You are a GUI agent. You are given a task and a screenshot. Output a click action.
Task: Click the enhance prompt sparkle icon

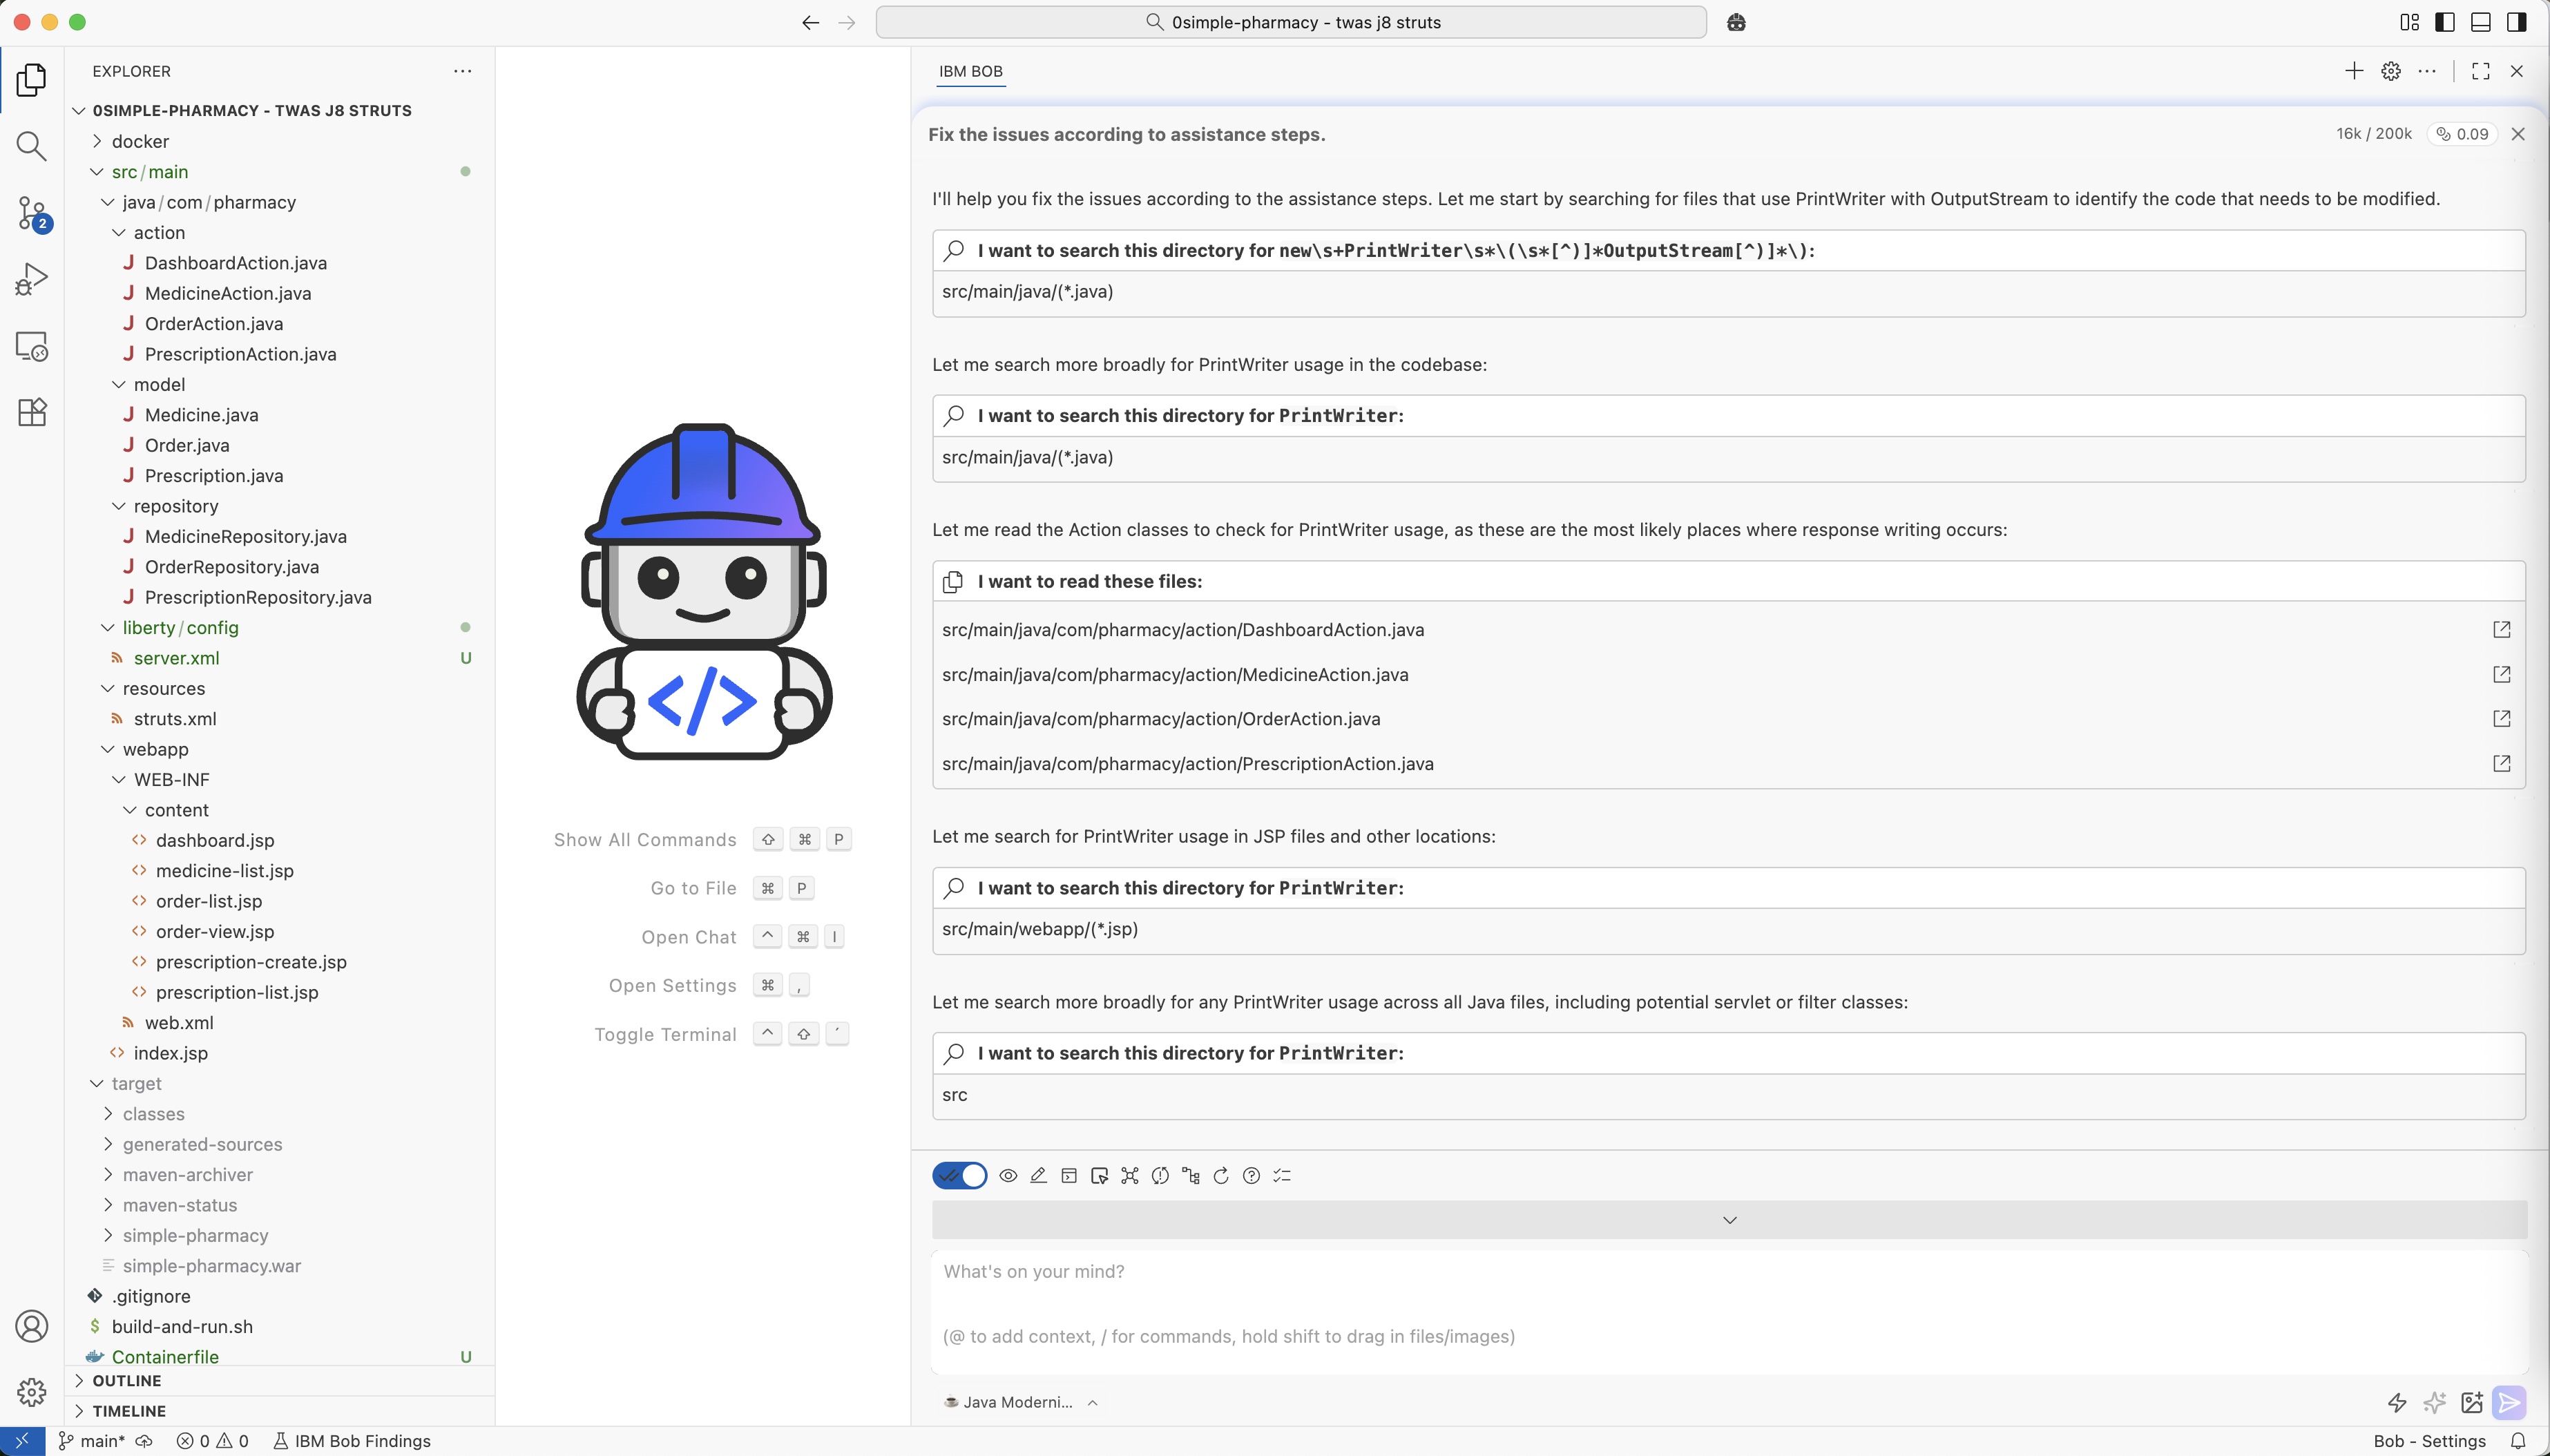[x=2434, y=1402]
